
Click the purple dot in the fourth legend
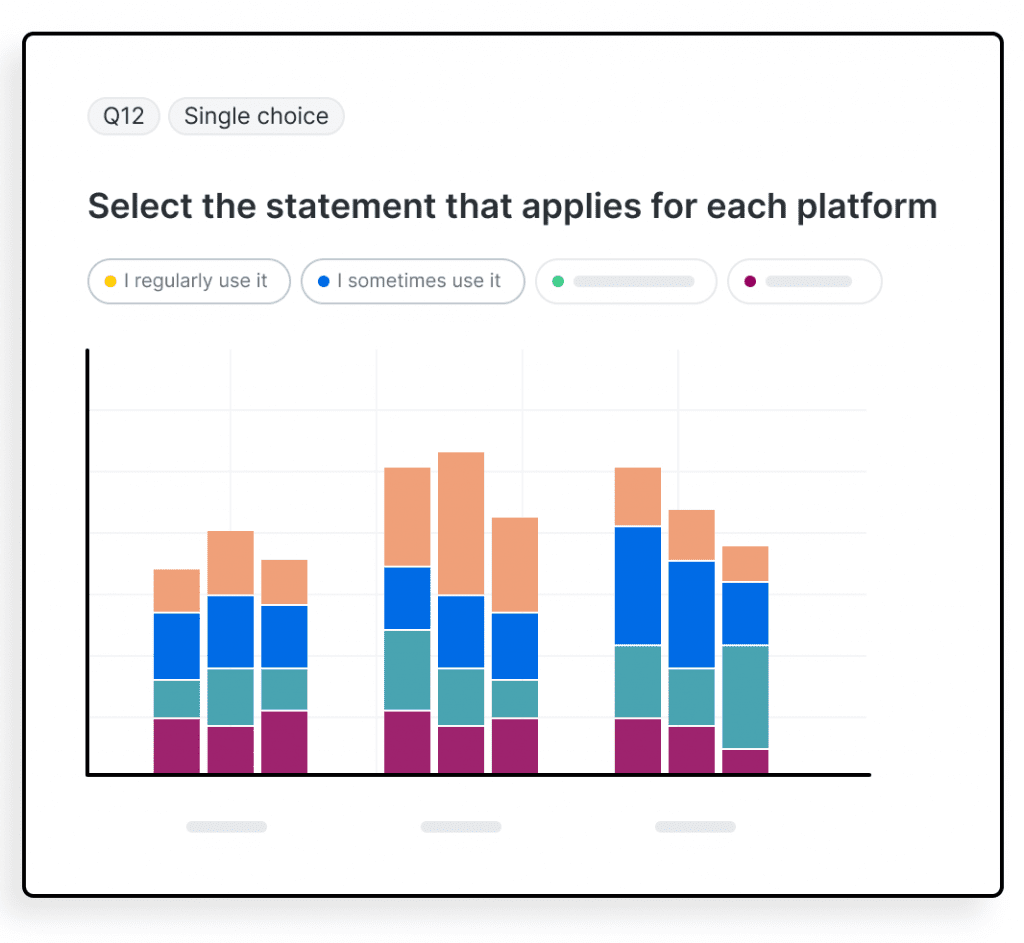click(x=750, y=281)
